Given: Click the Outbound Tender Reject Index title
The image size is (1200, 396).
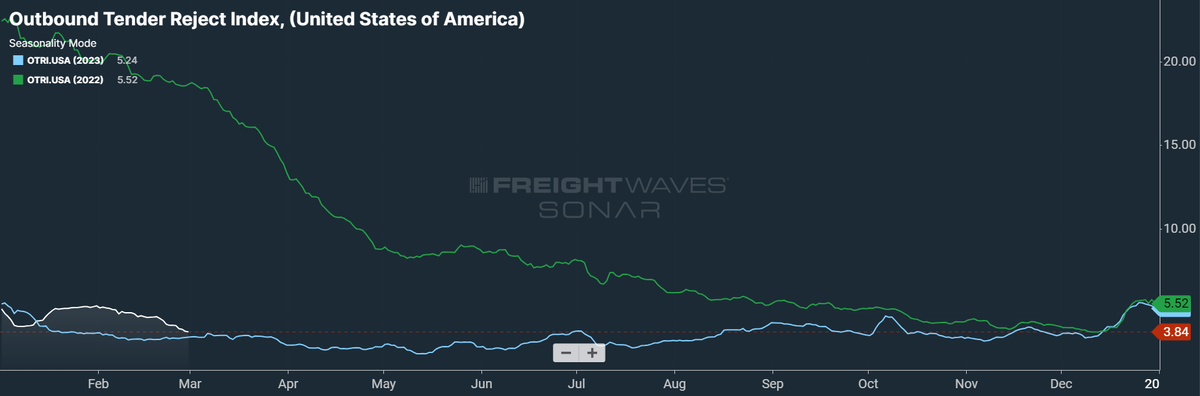Looking at the screenshot, I should tap(267, 19).
